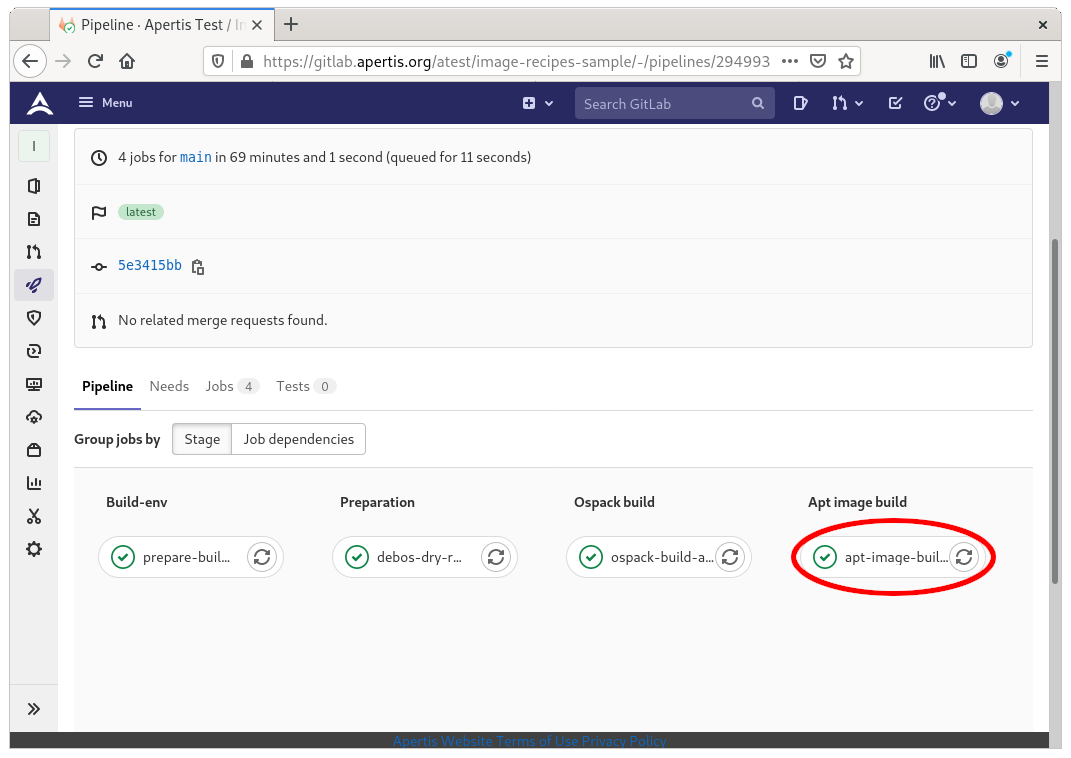Image resolution: width=1071 pixels, height=758 pixels.
Task: Open a new browser tab
Action: pos(291,25)
